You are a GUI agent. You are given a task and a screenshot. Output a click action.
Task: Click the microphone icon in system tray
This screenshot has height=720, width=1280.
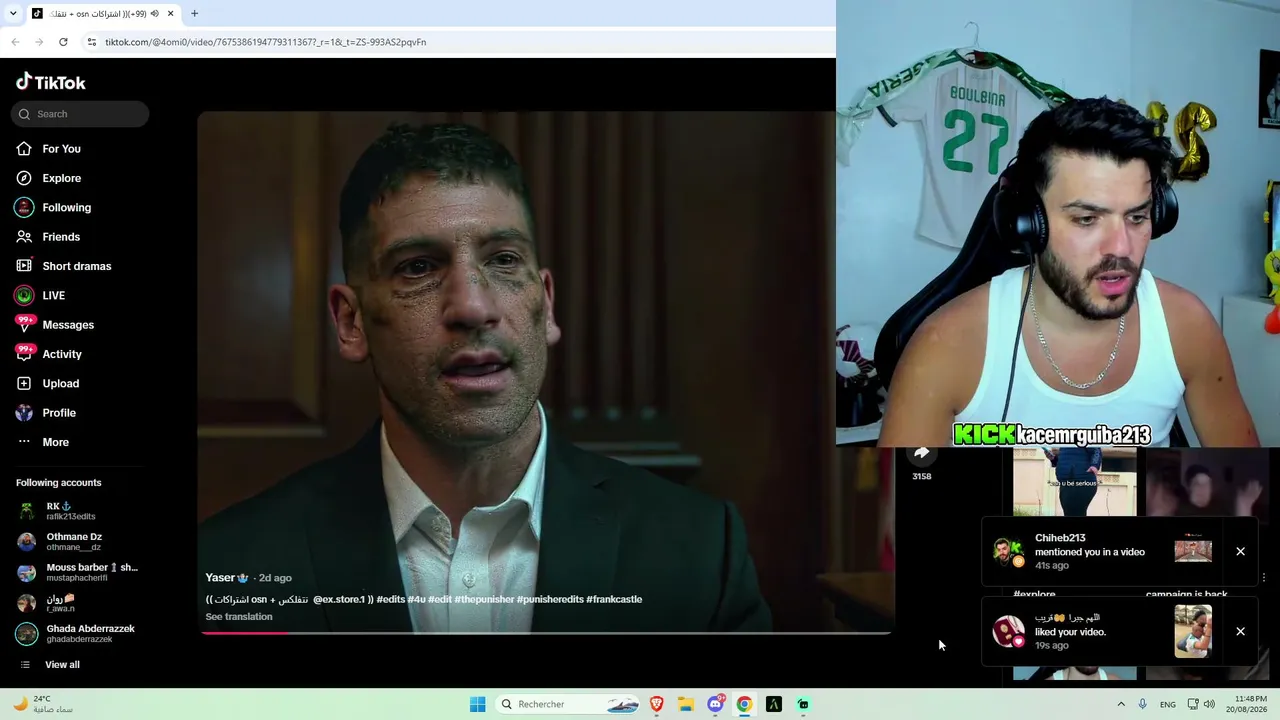pos(1143,704)
